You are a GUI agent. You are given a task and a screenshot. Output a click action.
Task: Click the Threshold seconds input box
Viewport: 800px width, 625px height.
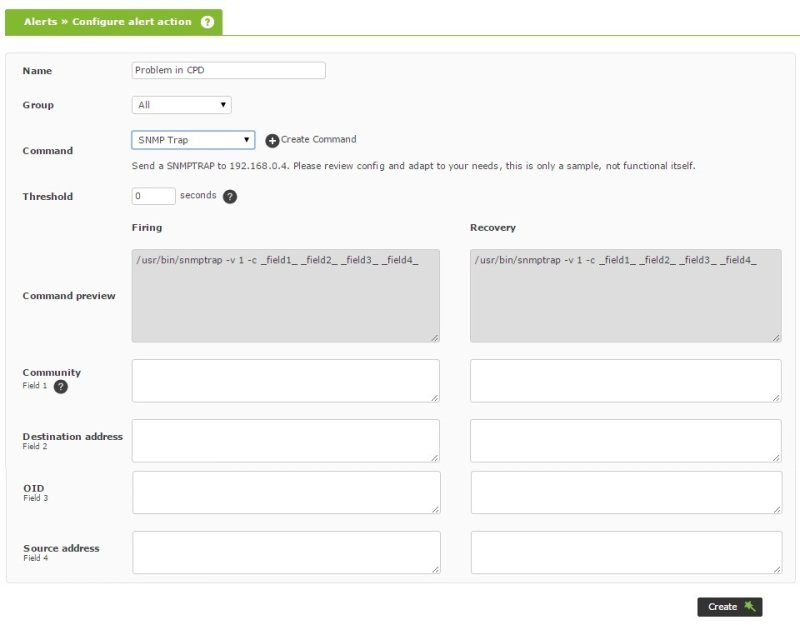point(154,196)
